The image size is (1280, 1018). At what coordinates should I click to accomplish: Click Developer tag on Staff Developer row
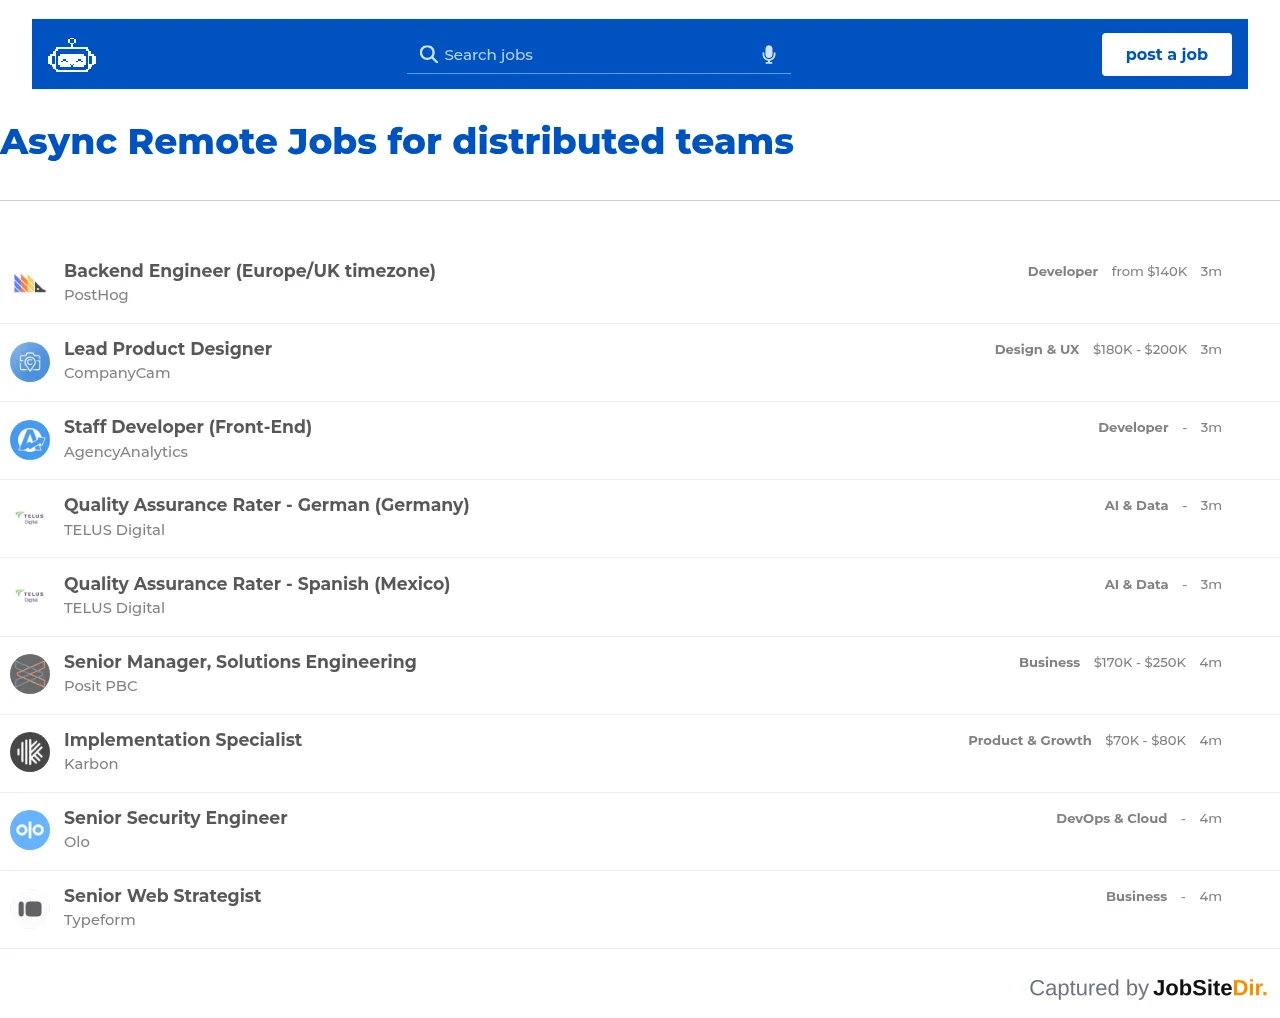tap(1133, 427)
